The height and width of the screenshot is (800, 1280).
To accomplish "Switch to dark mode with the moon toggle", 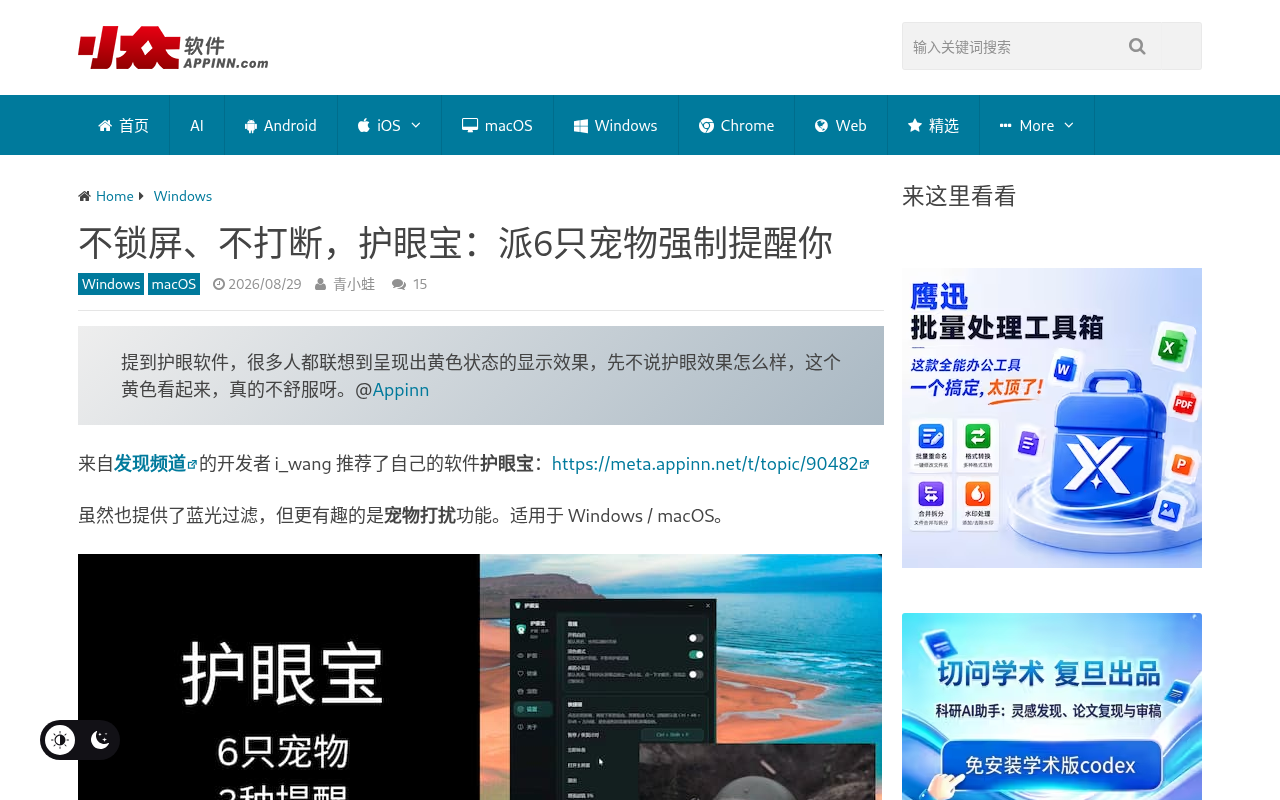I will coord(100,740).
